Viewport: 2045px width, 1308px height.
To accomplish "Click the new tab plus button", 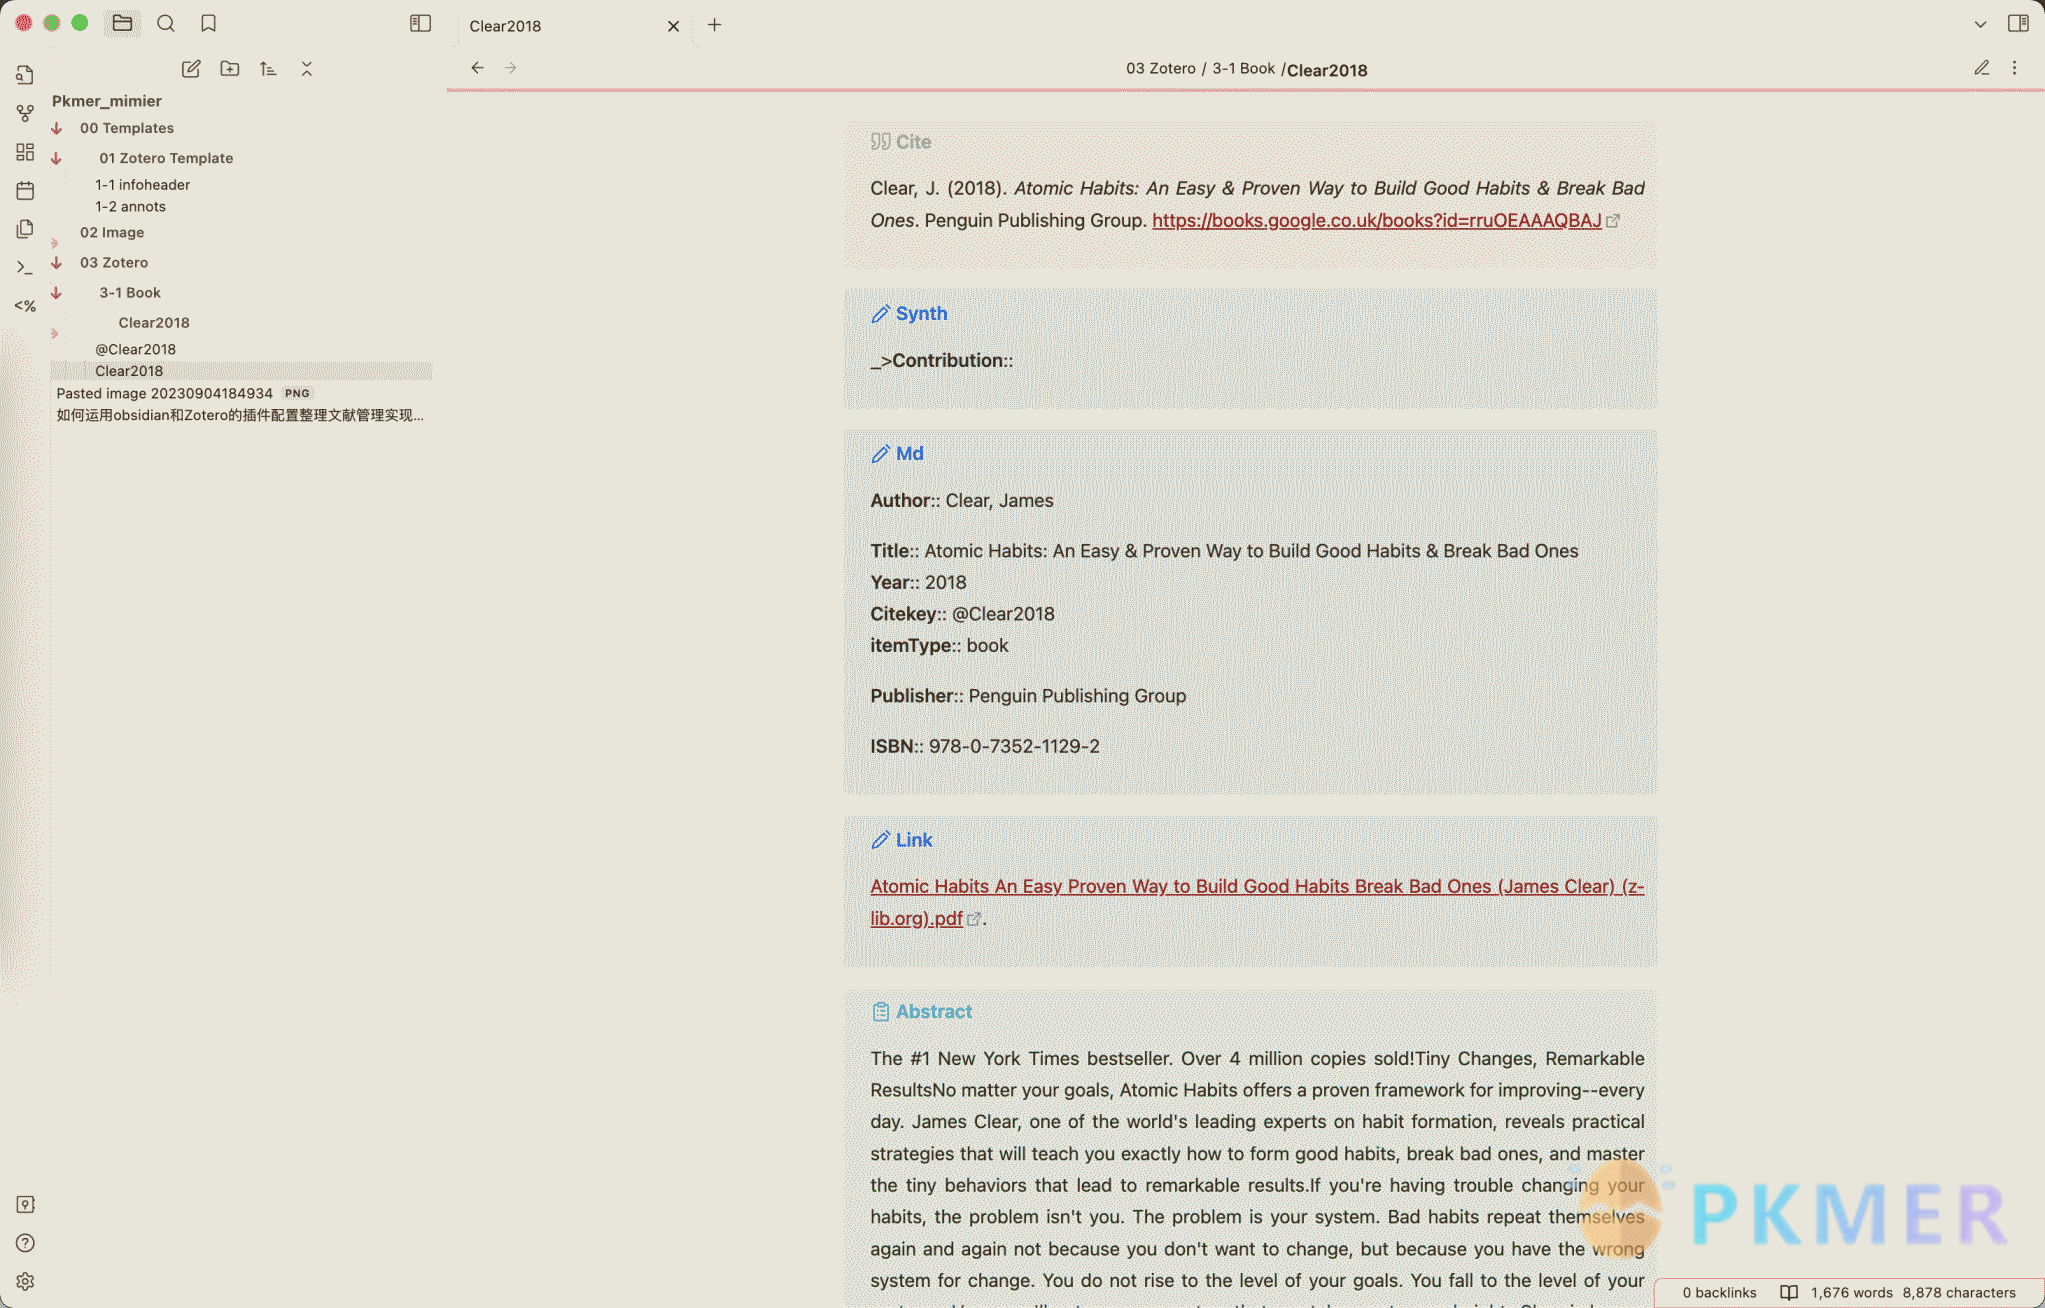I will (x=714, y=25).
